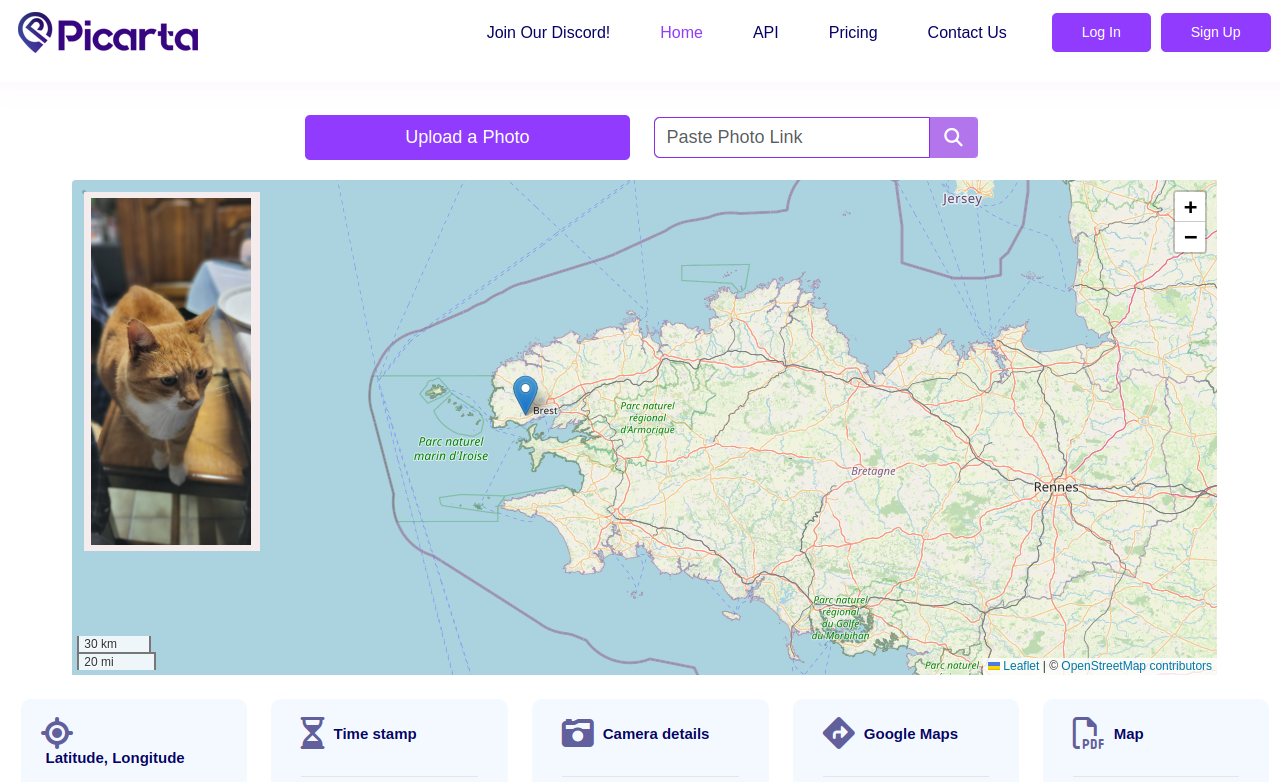Go to the API page
Viewport: 1280px width, 782px height.
[765, 32]
